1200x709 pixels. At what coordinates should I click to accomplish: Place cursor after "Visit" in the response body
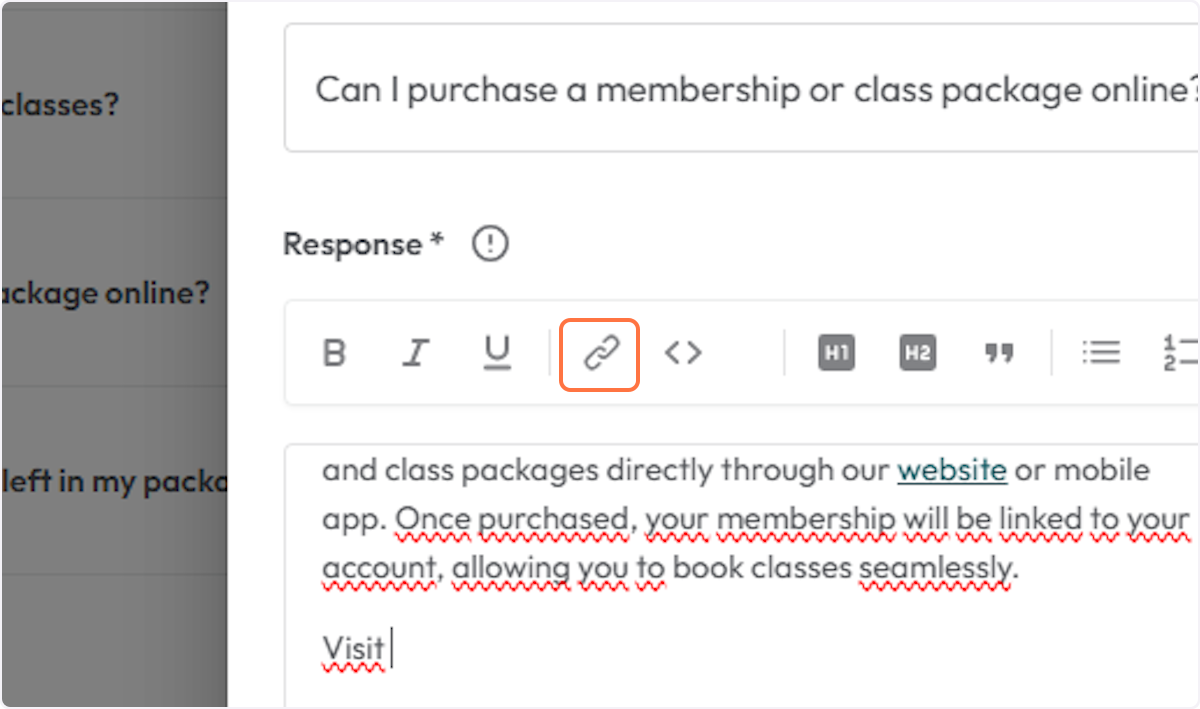(390, 648)
